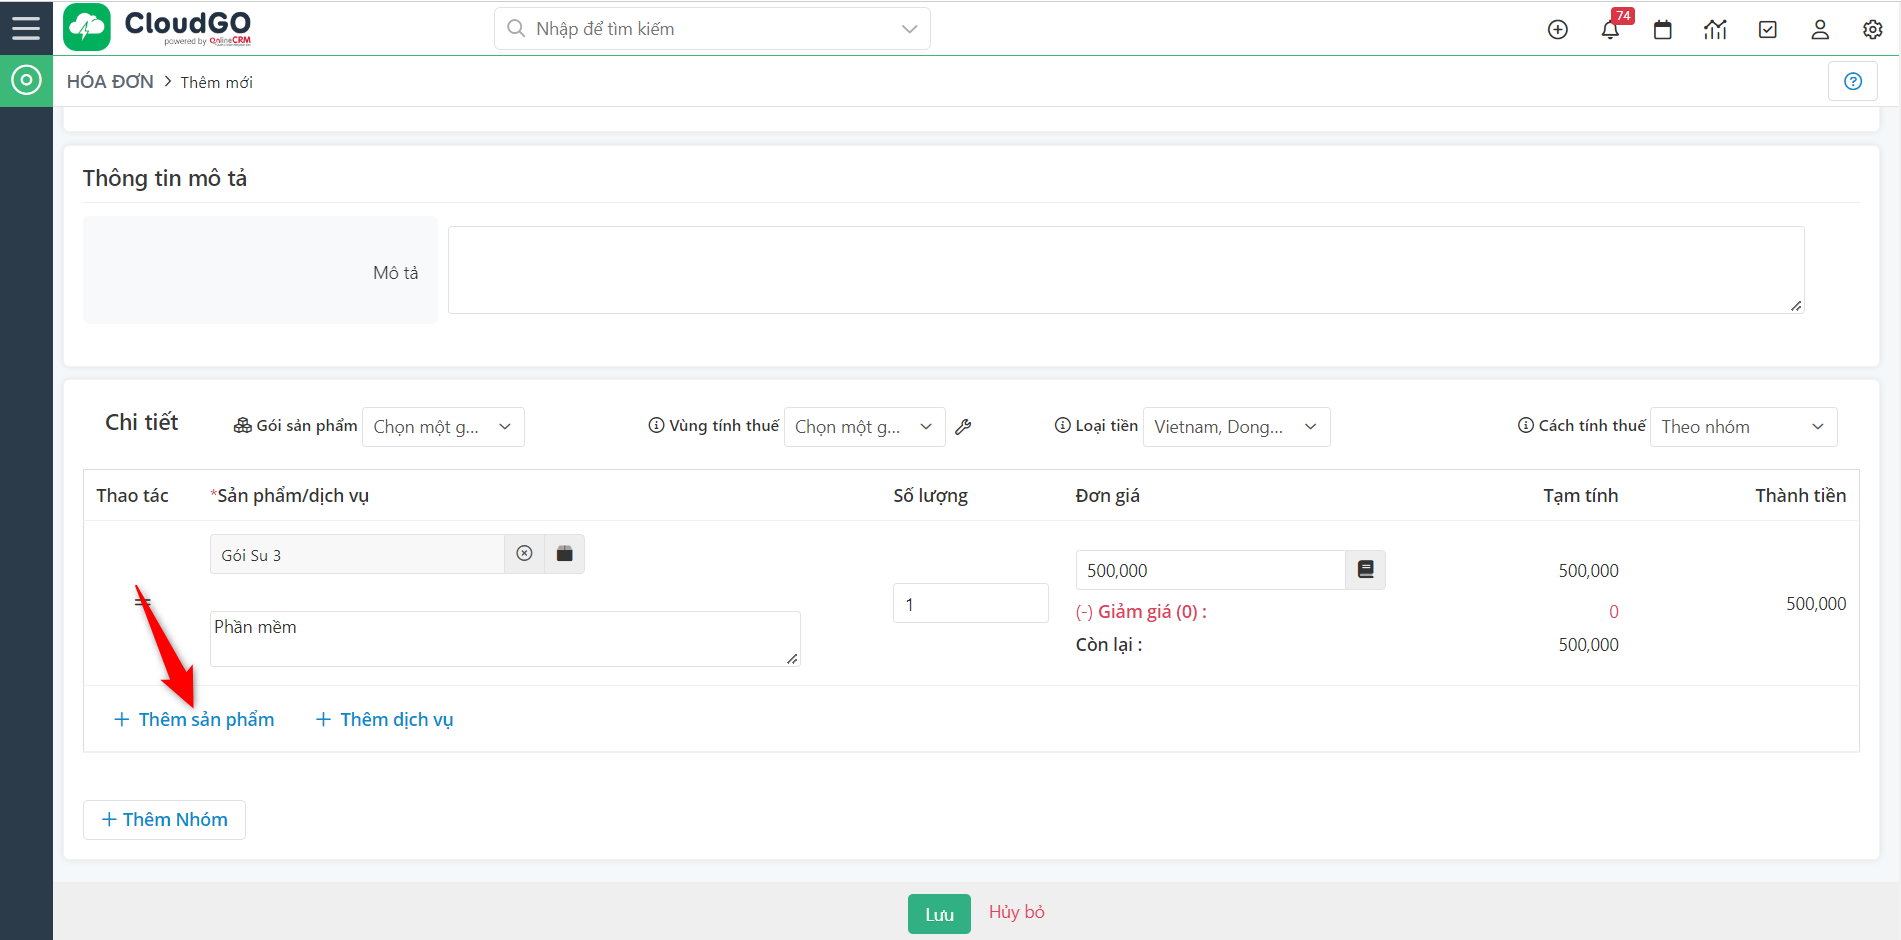Click the help question mark button
Image resolution: width=1901 pixels, height=940 pixels.
coord(1852,82)
